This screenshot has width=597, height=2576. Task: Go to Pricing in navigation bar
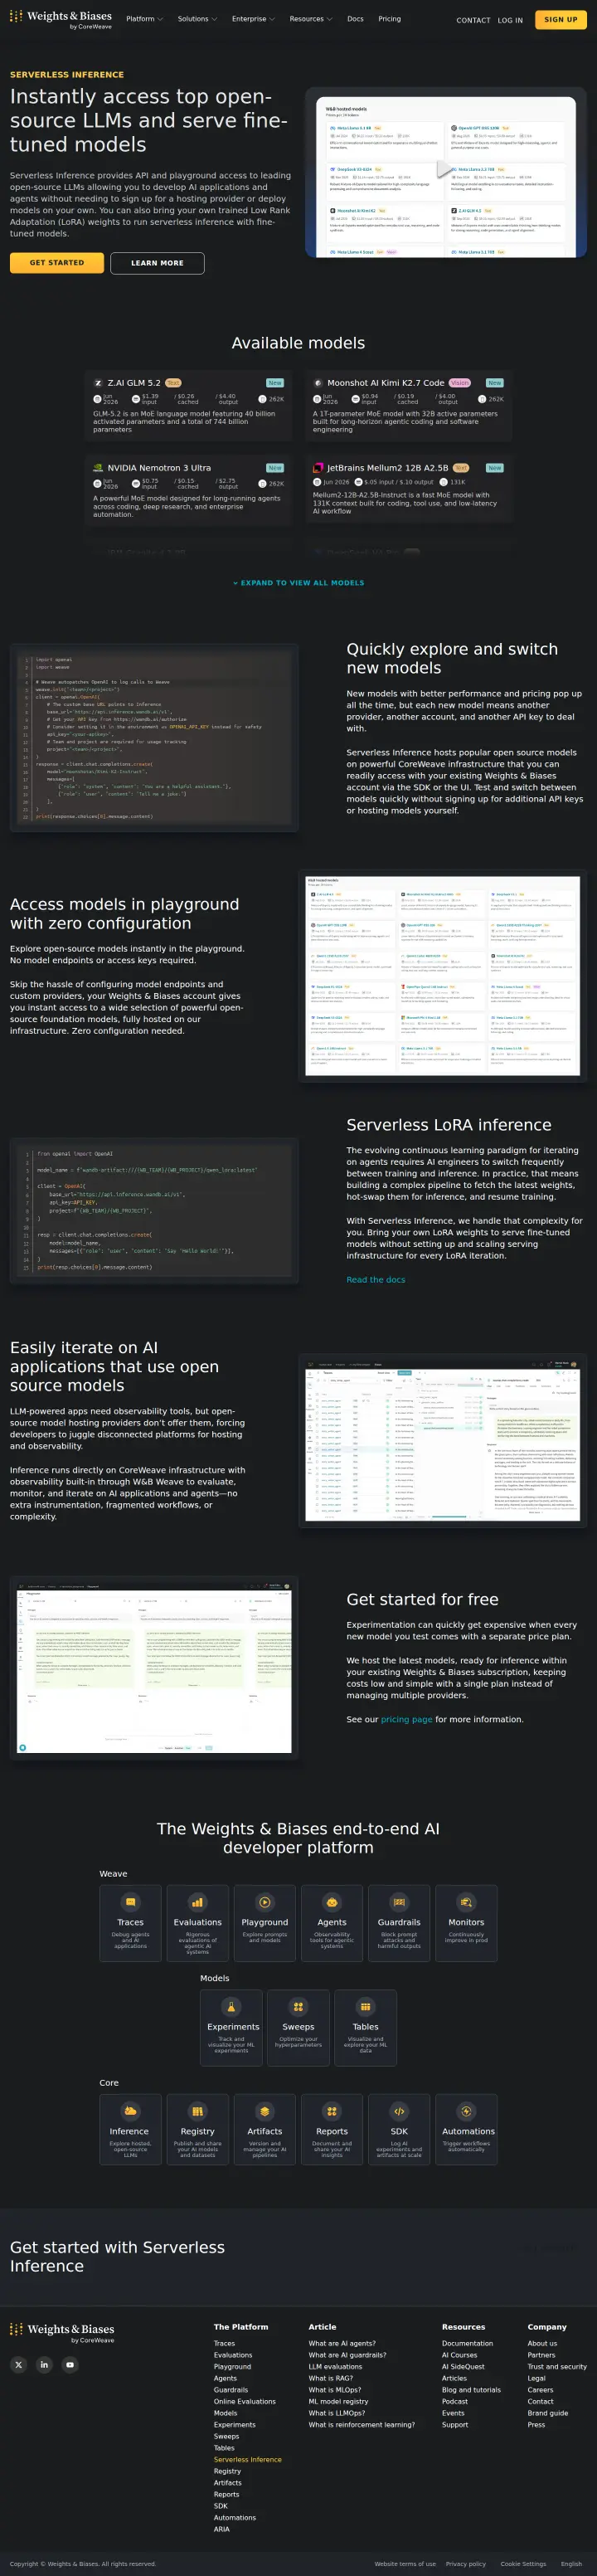coord(389,19)
